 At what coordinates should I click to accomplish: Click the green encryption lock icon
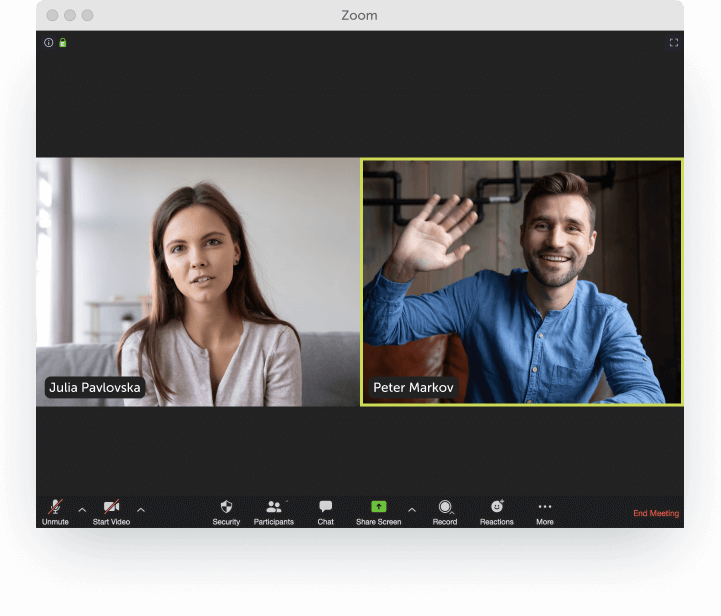point(63,43)
